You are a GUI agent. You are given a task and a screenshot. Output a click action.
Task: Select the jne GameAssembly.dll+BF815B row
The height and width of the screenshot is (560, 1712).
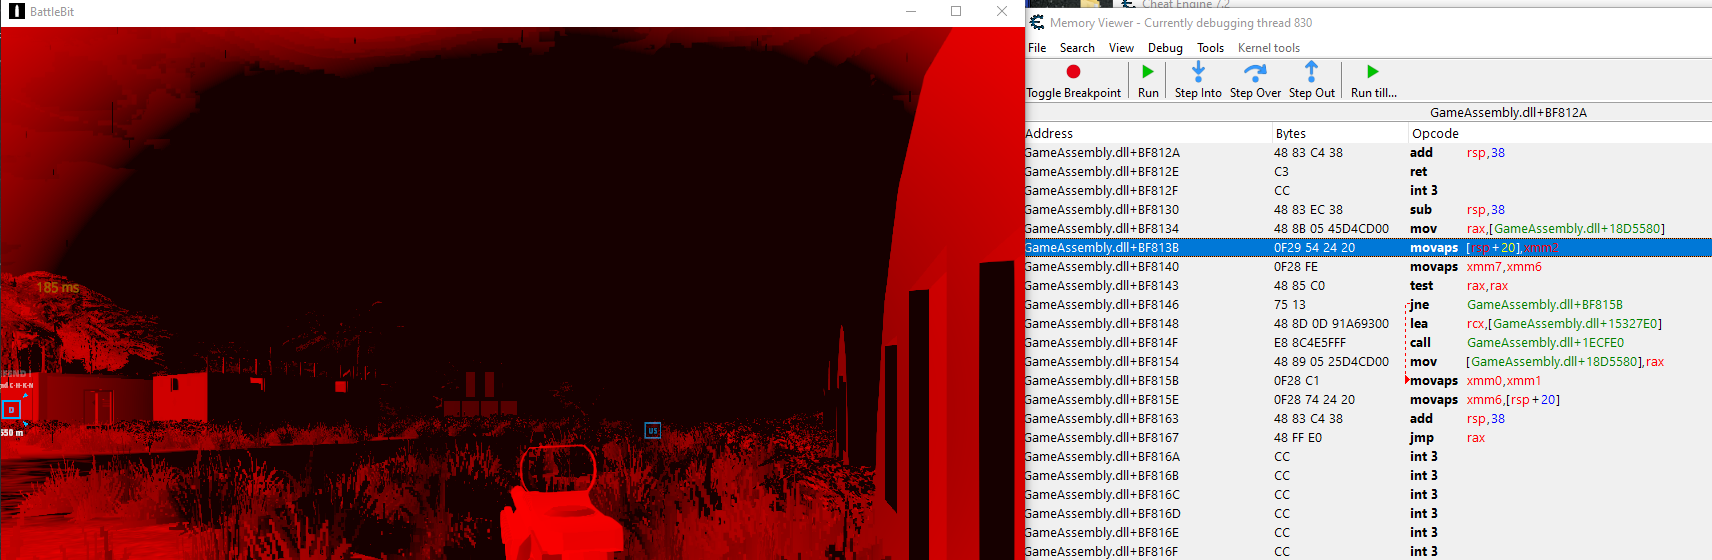point(1368,305)
